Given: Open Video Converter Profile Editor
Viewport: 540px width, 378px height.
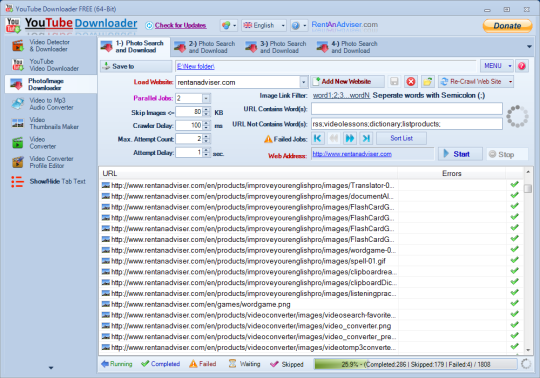Looking at the screenshot, I should point(50,162).
